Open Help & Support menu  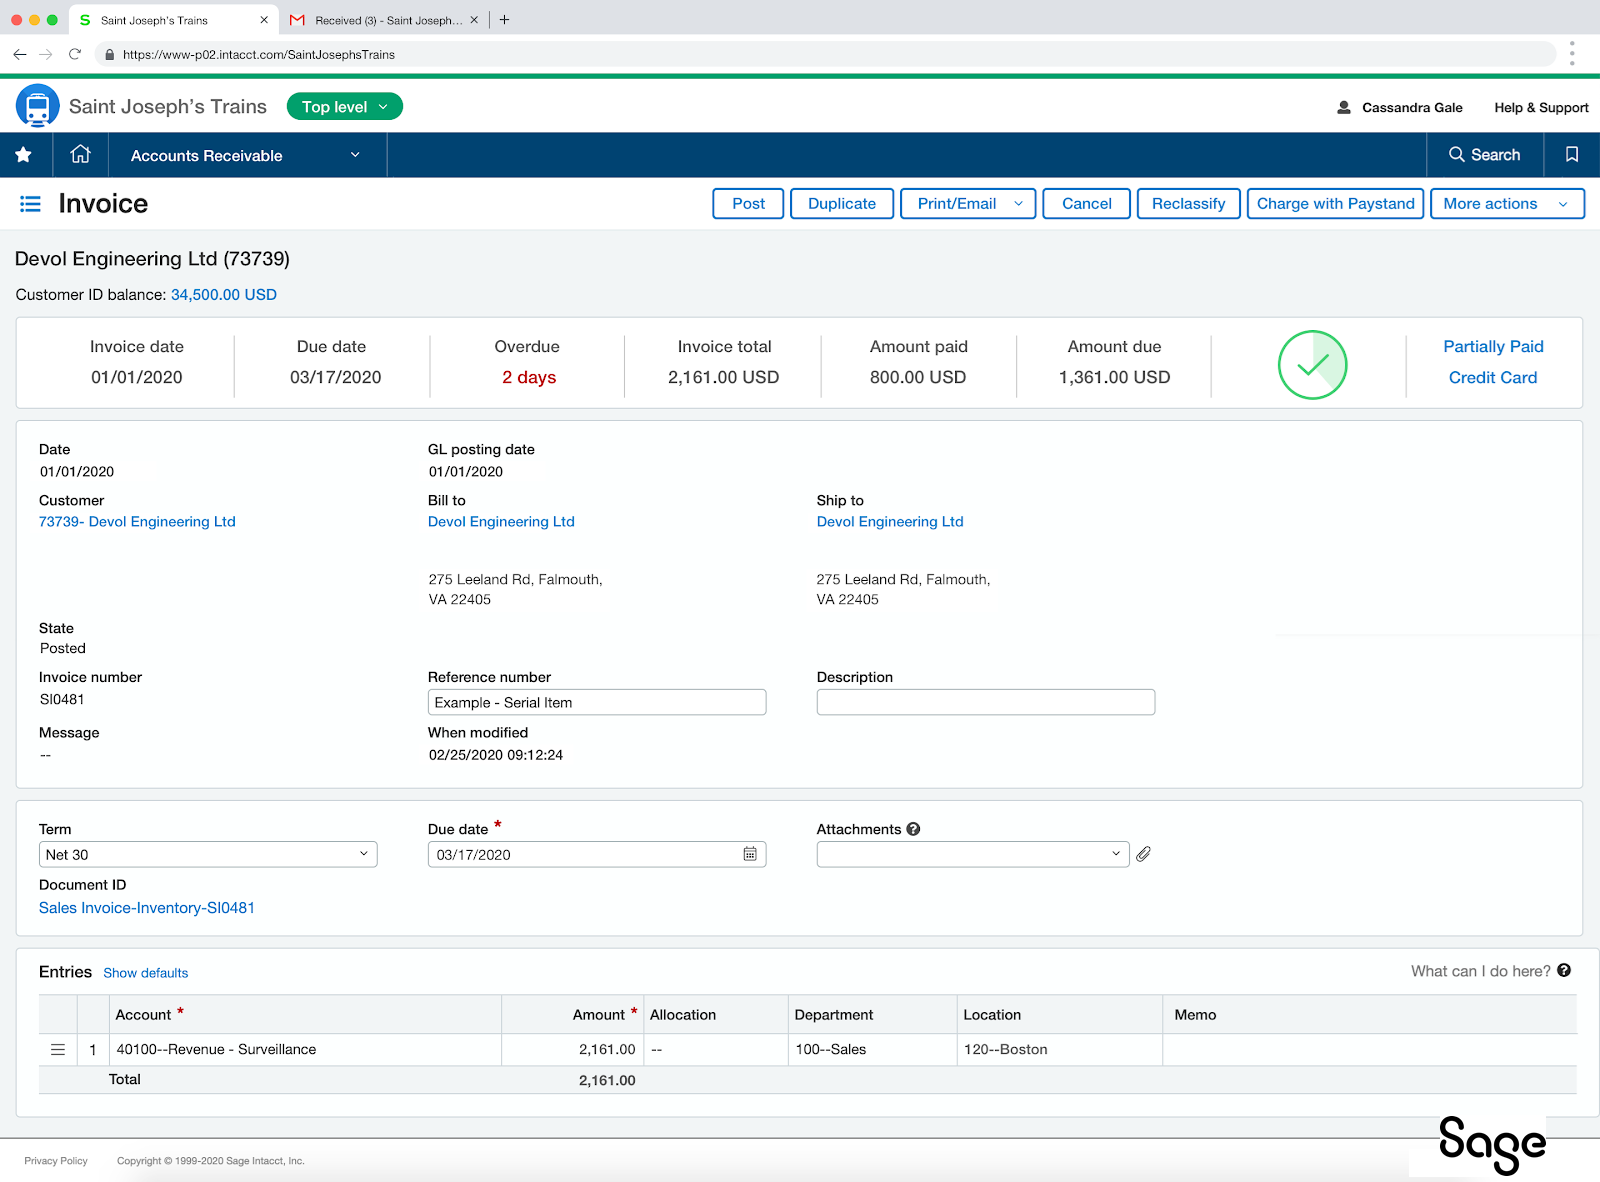1541,108
